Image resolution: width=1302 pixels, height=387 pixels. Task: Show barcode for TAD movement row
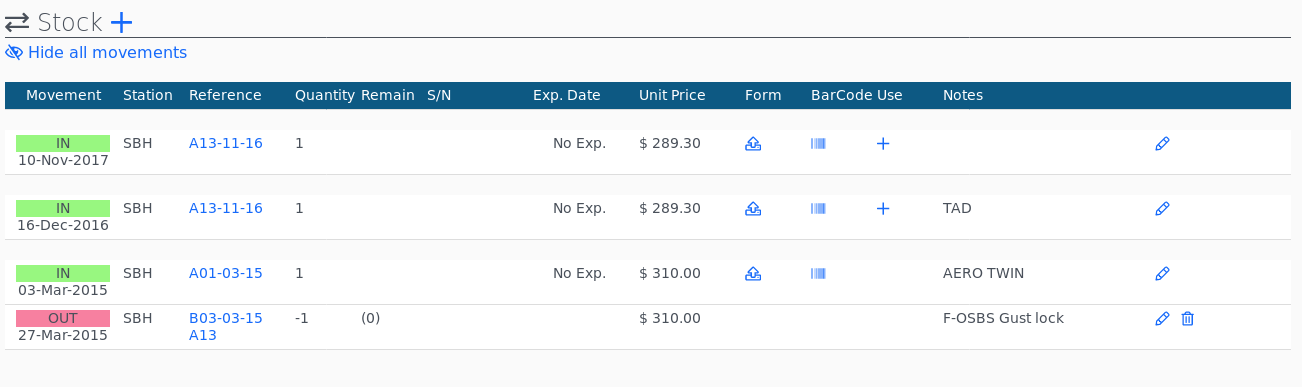819,209
